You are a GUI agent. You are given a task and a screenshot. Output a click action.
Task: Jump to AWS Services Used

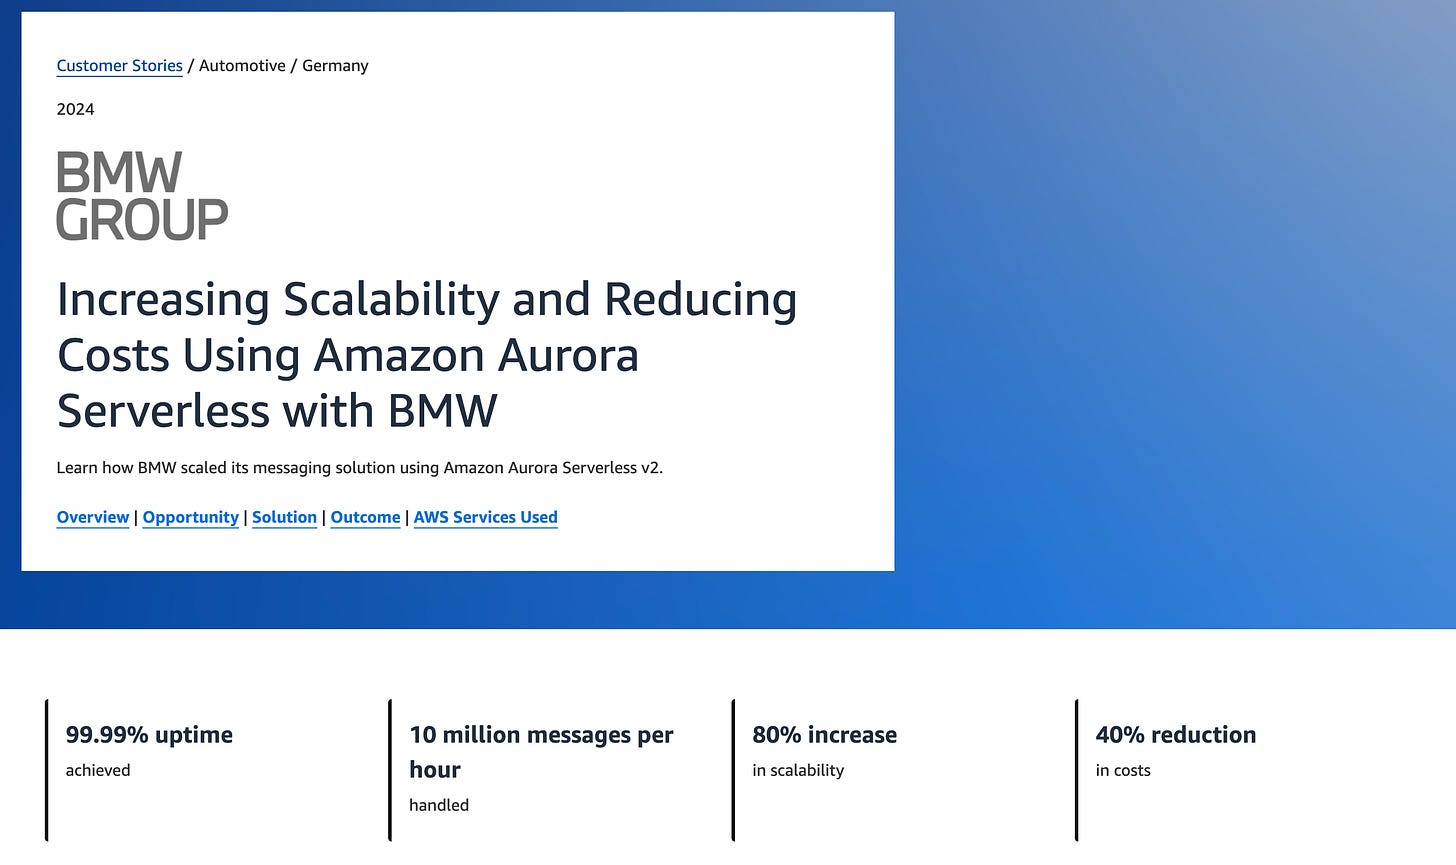click(486, 517)
